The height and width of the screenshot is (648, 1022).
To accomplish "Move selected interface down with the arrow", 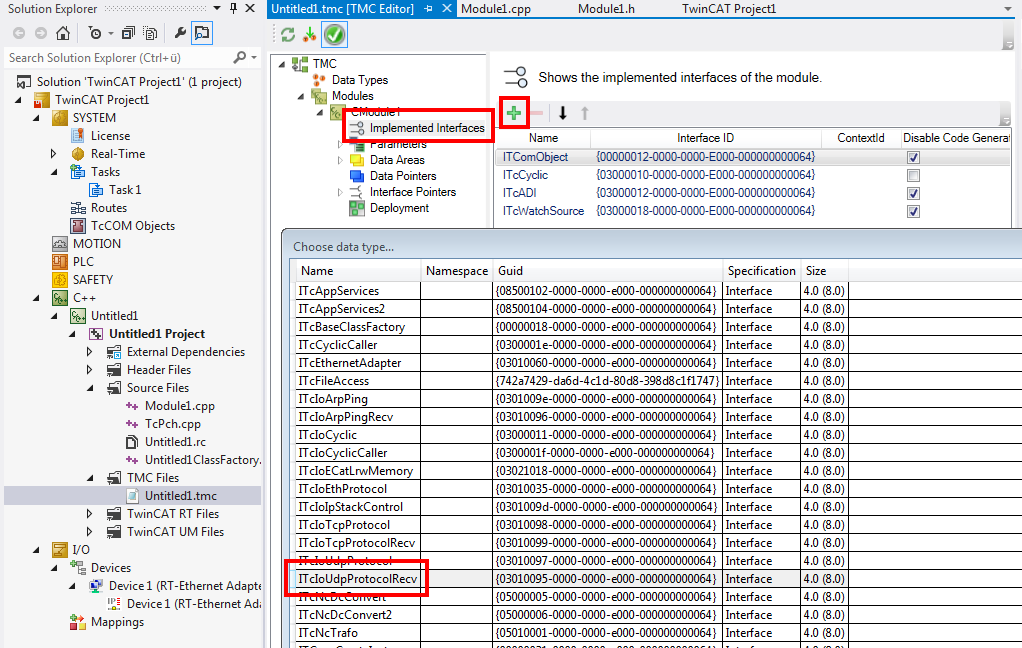I will pyautogui.click(x=562, y=113).
